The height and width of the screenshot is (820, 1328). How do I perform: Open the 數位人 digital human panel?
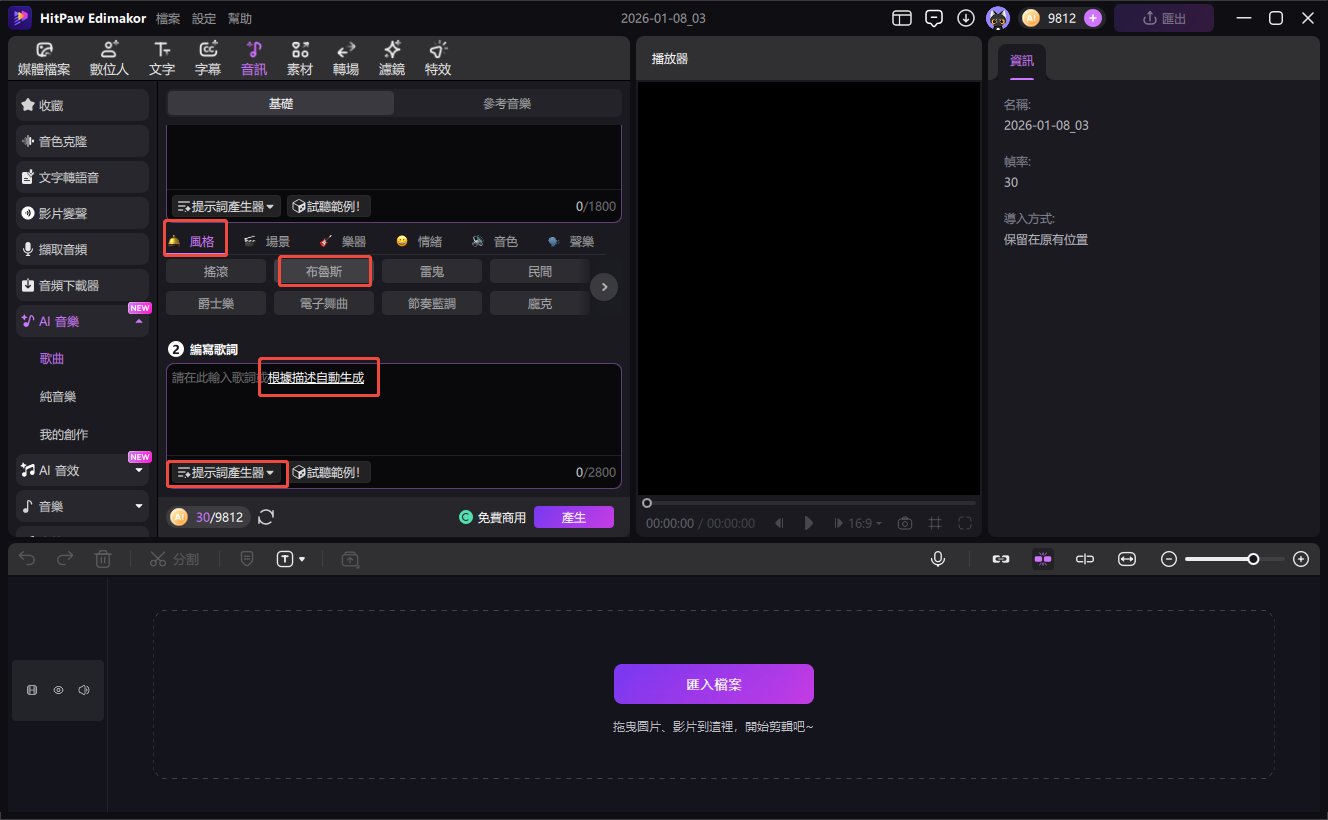click(110, 59)
